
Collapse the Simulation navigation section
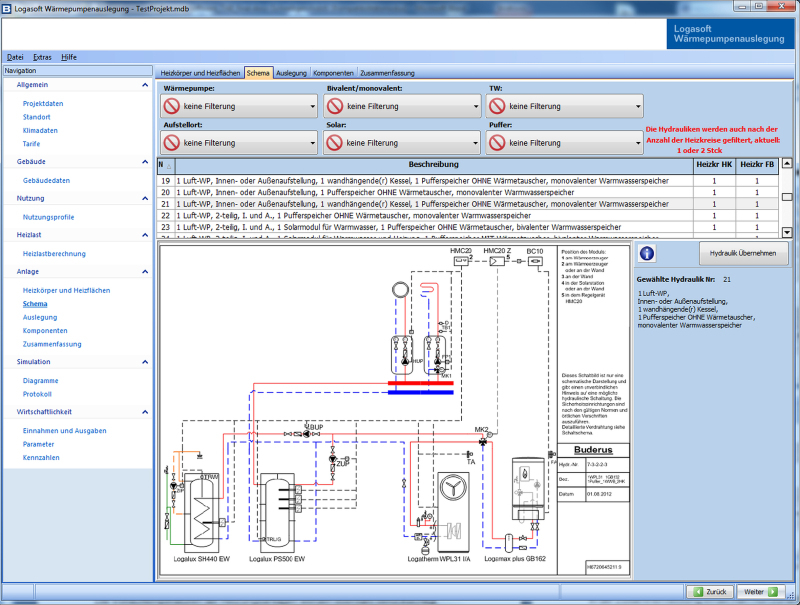pos(145,362)
